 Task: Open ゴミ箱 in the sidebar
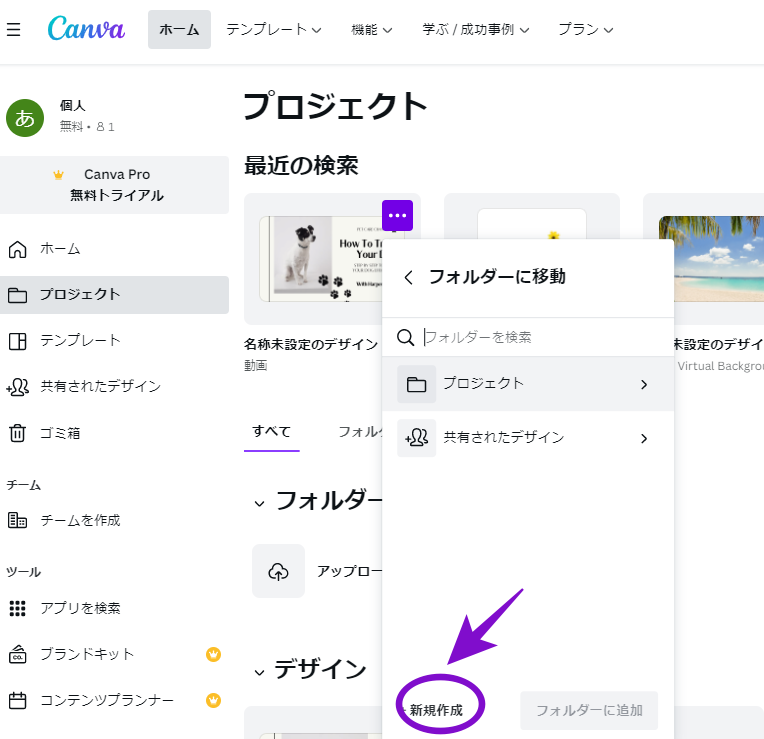(x=114, y=433)
